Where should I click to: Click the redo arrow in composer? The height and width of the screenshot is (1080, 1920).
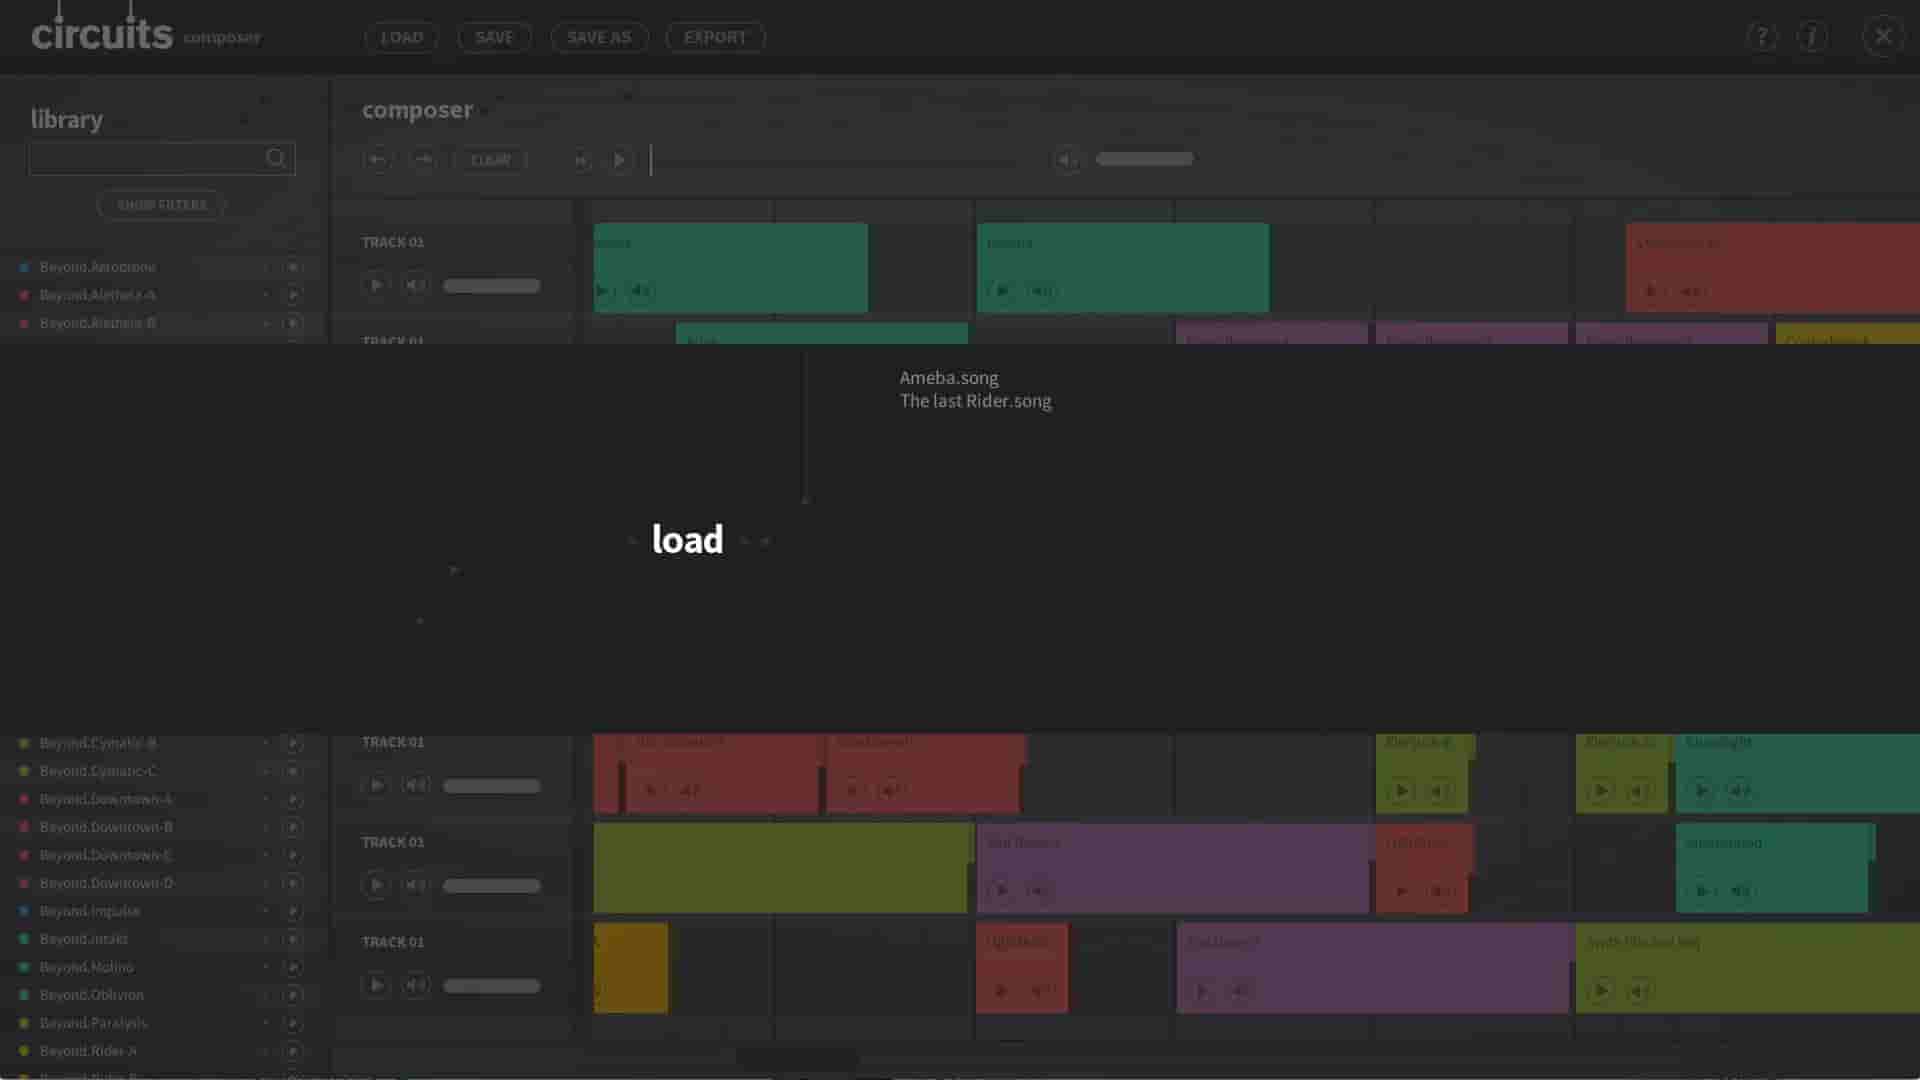[x=423, y=160]
